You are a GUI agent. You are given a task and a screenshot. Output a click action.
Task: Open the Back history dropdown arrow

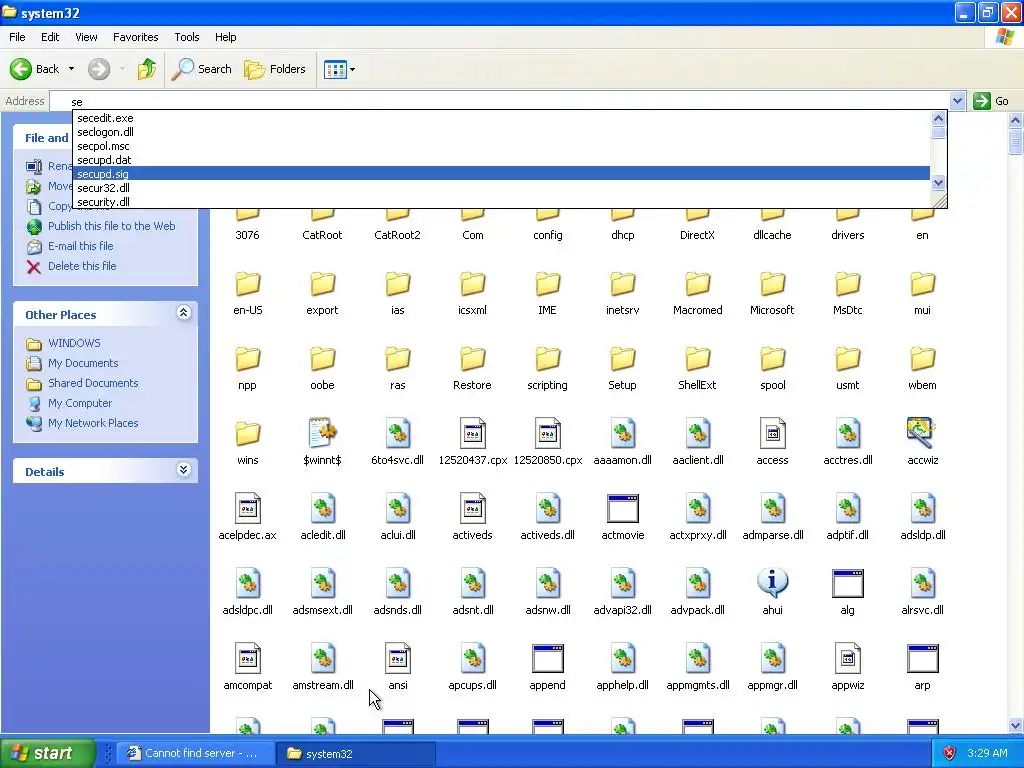click(71, 69)
